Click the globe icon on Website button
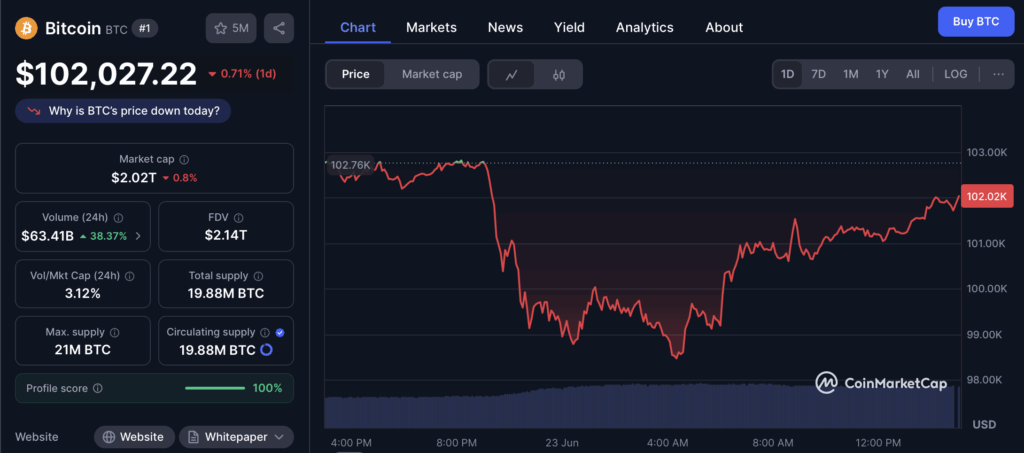This screenshot has height=453, width=1024. [x=109, y=437]
